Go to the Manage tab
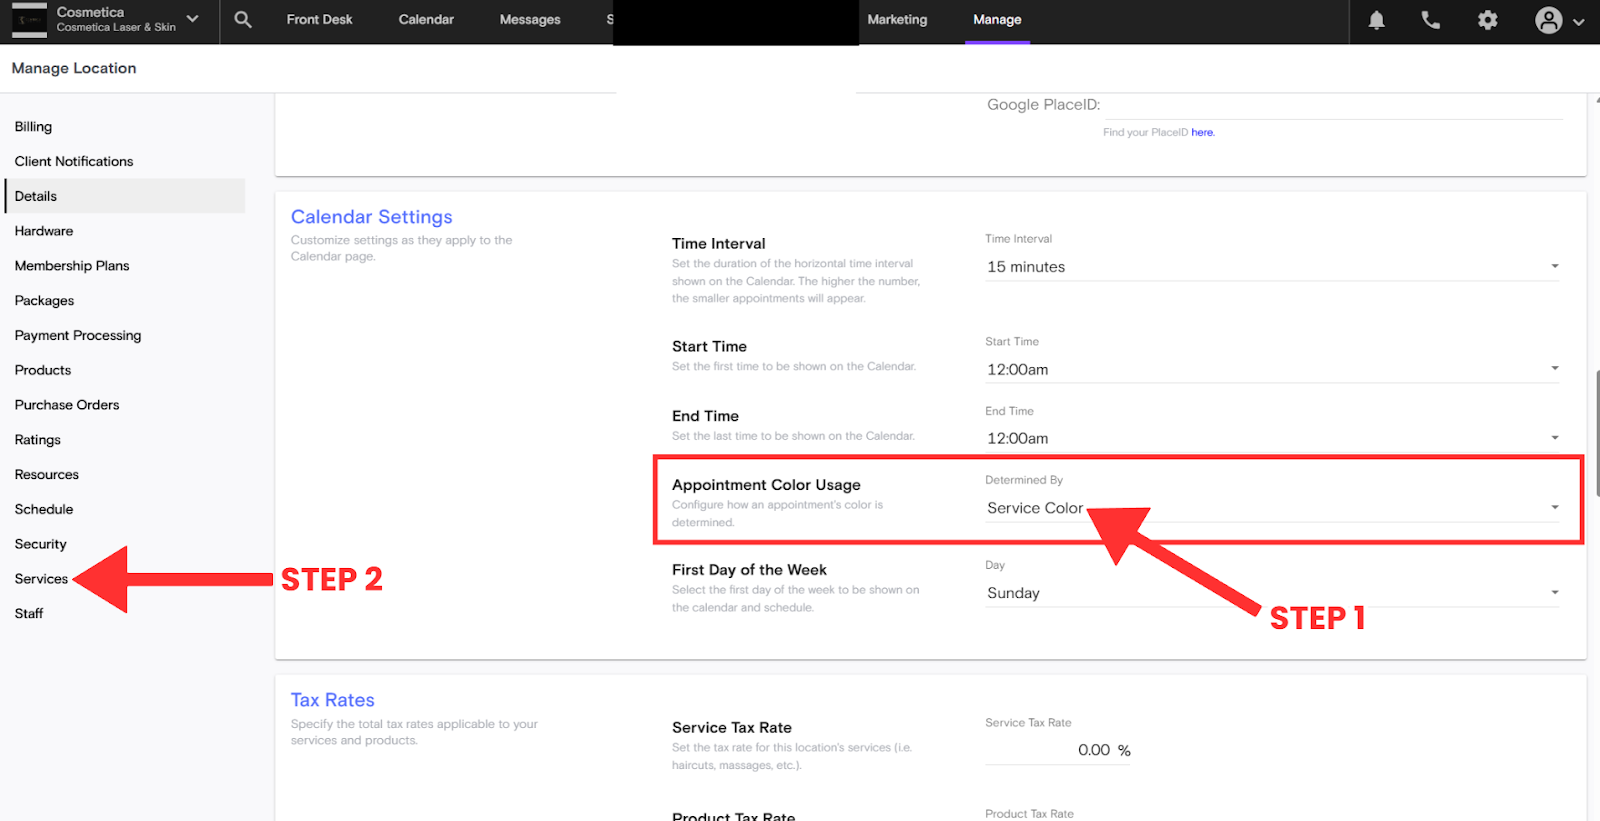Screen dimensions: 1600x821 (997, 20)
